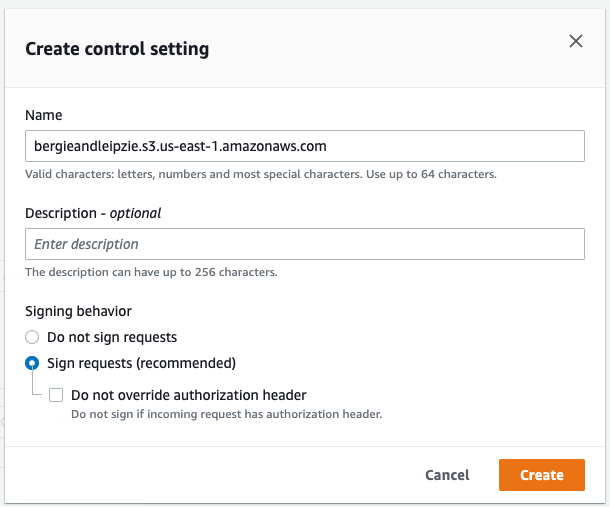The width and height of the screenshot is (610, 507).
Task: Click the bergieandleipzie S3 endpoint text
Action: pyautogui.click(x=180, y=146)
